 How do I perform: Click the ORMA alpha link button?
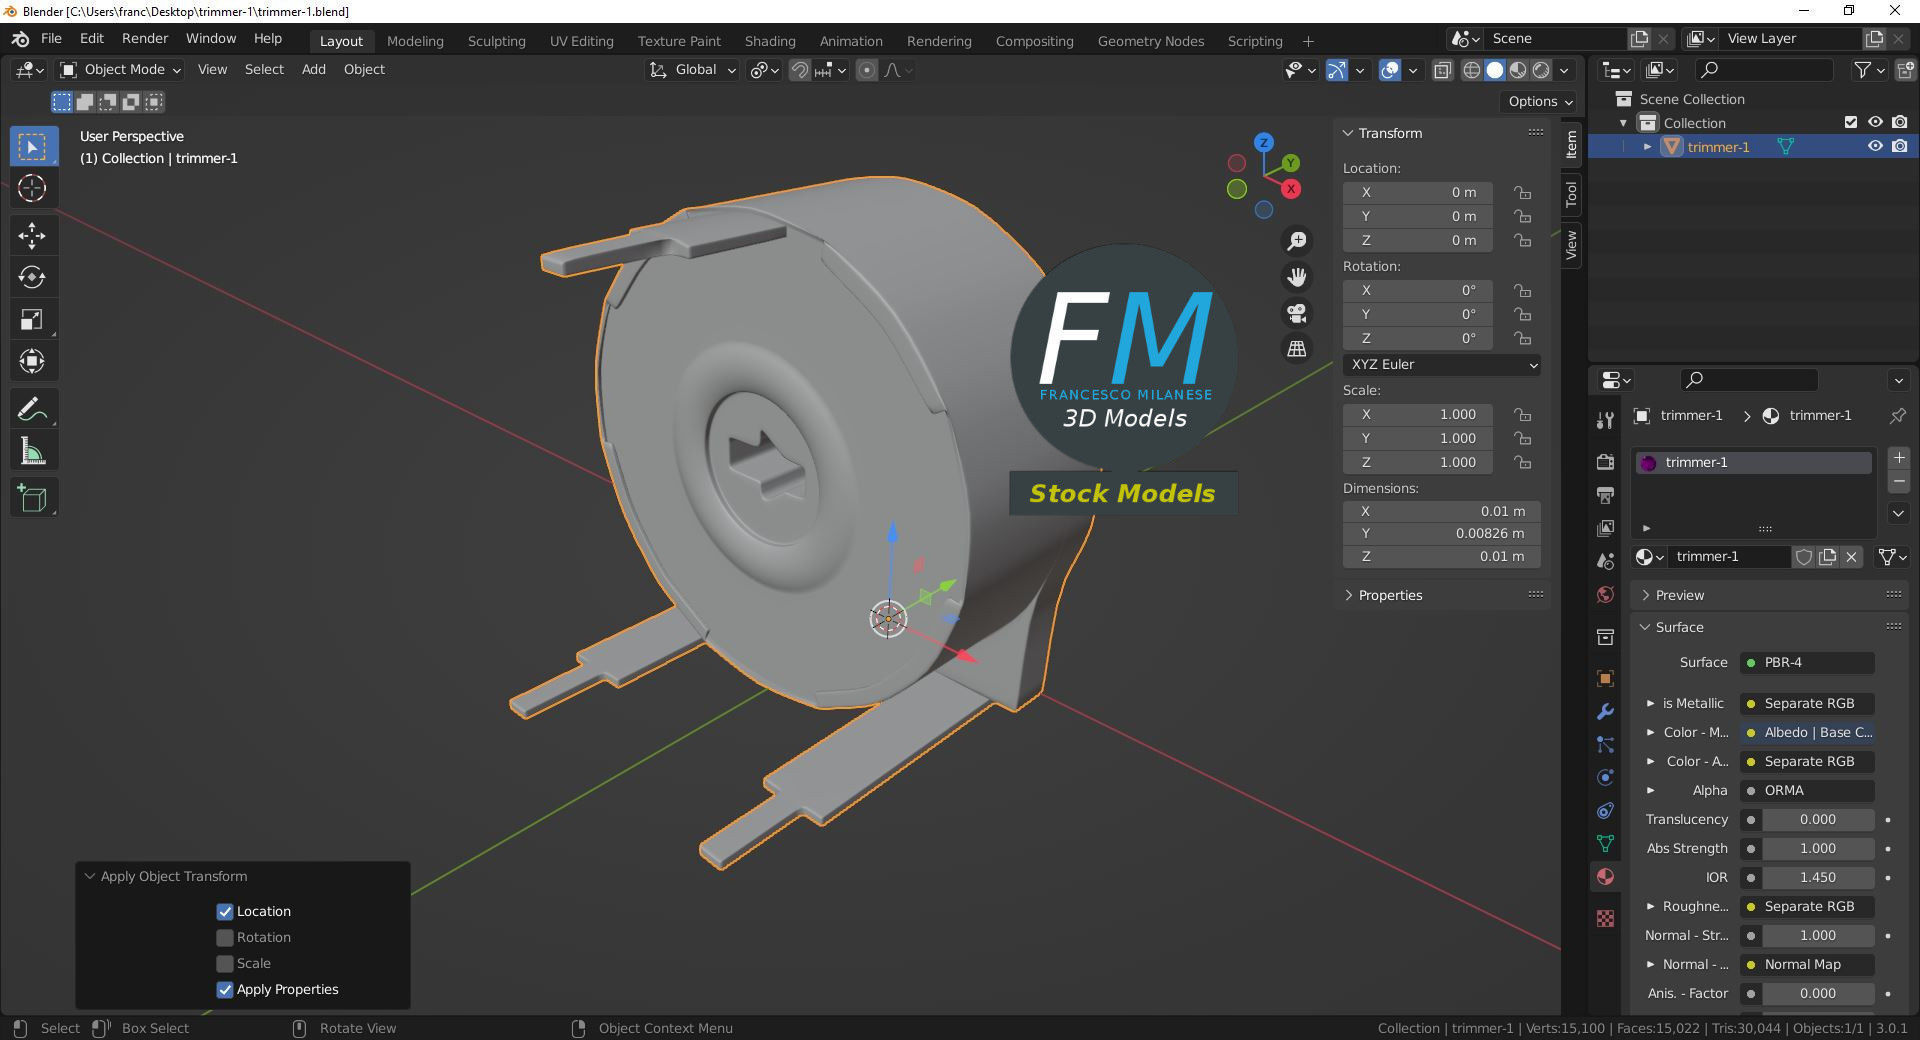[1807, 790]
